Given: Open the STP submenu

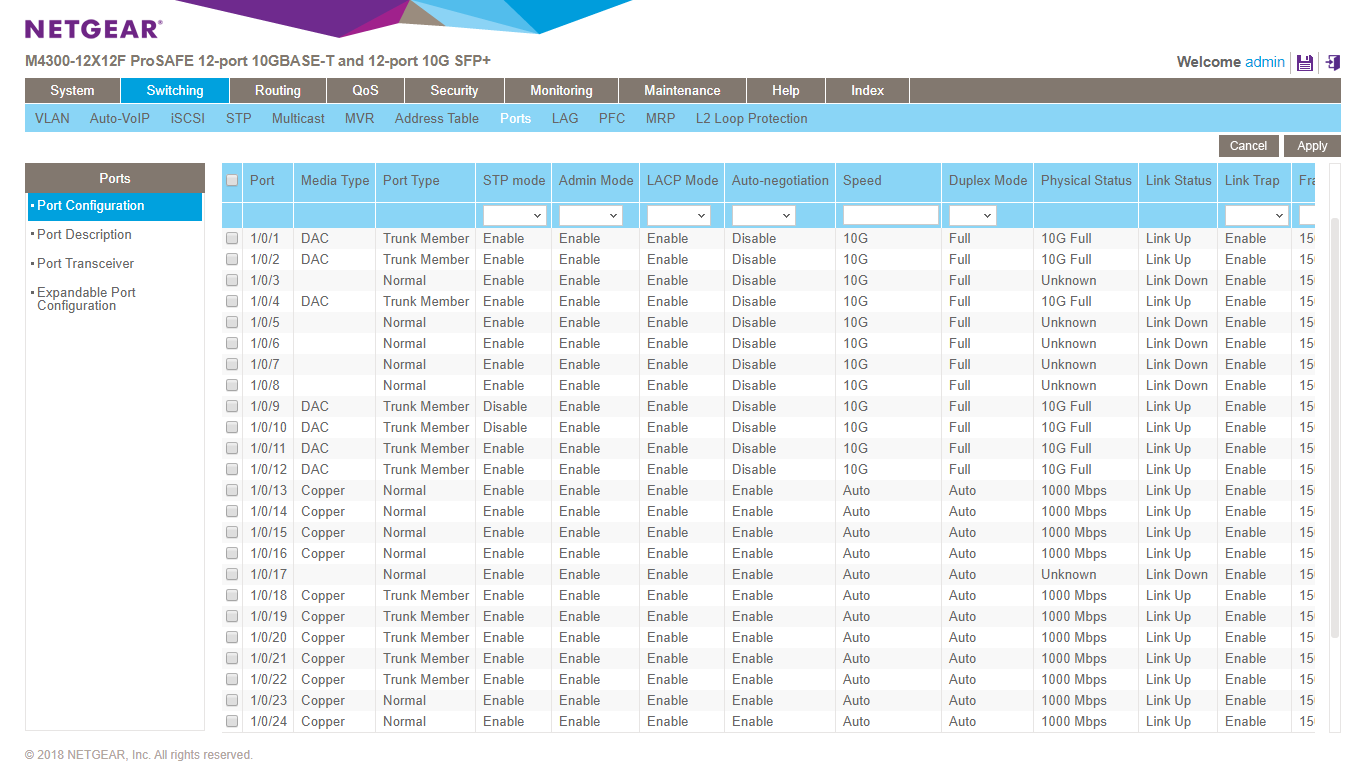Looking at the screenshot, I should point(238,118).
